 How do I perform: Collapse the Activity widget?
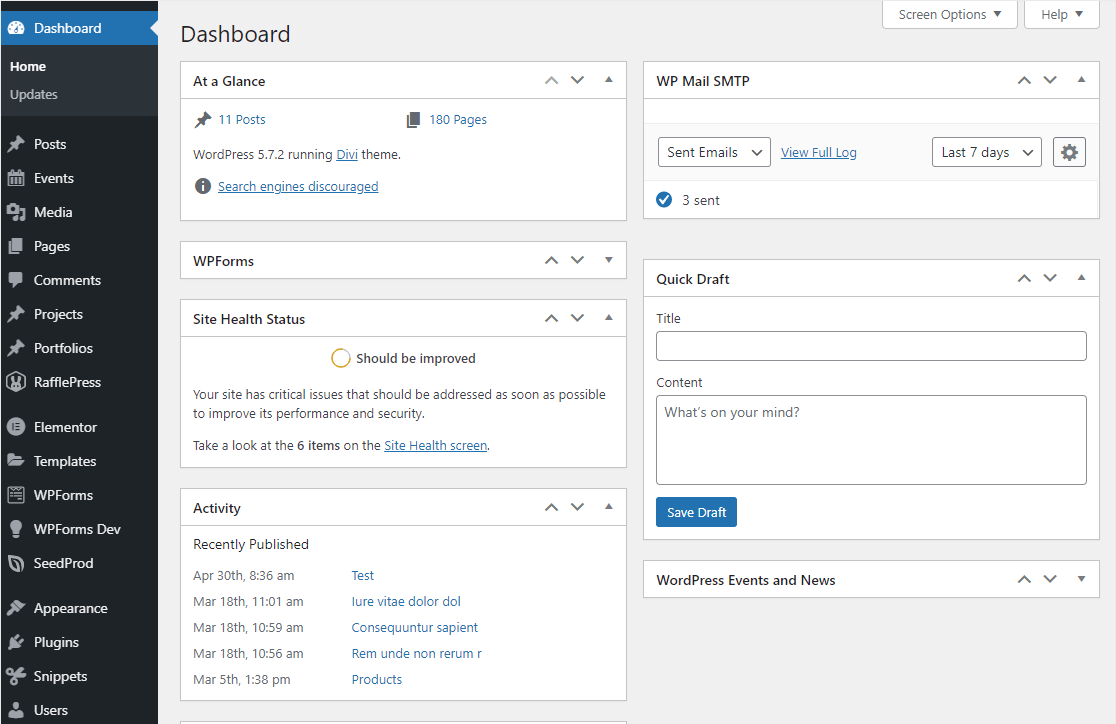pos(609,507)
